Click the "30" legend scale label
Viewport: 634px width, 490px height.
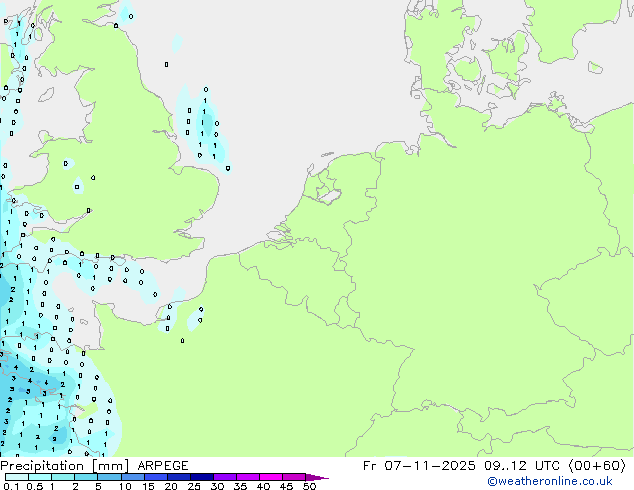(217, 486)
